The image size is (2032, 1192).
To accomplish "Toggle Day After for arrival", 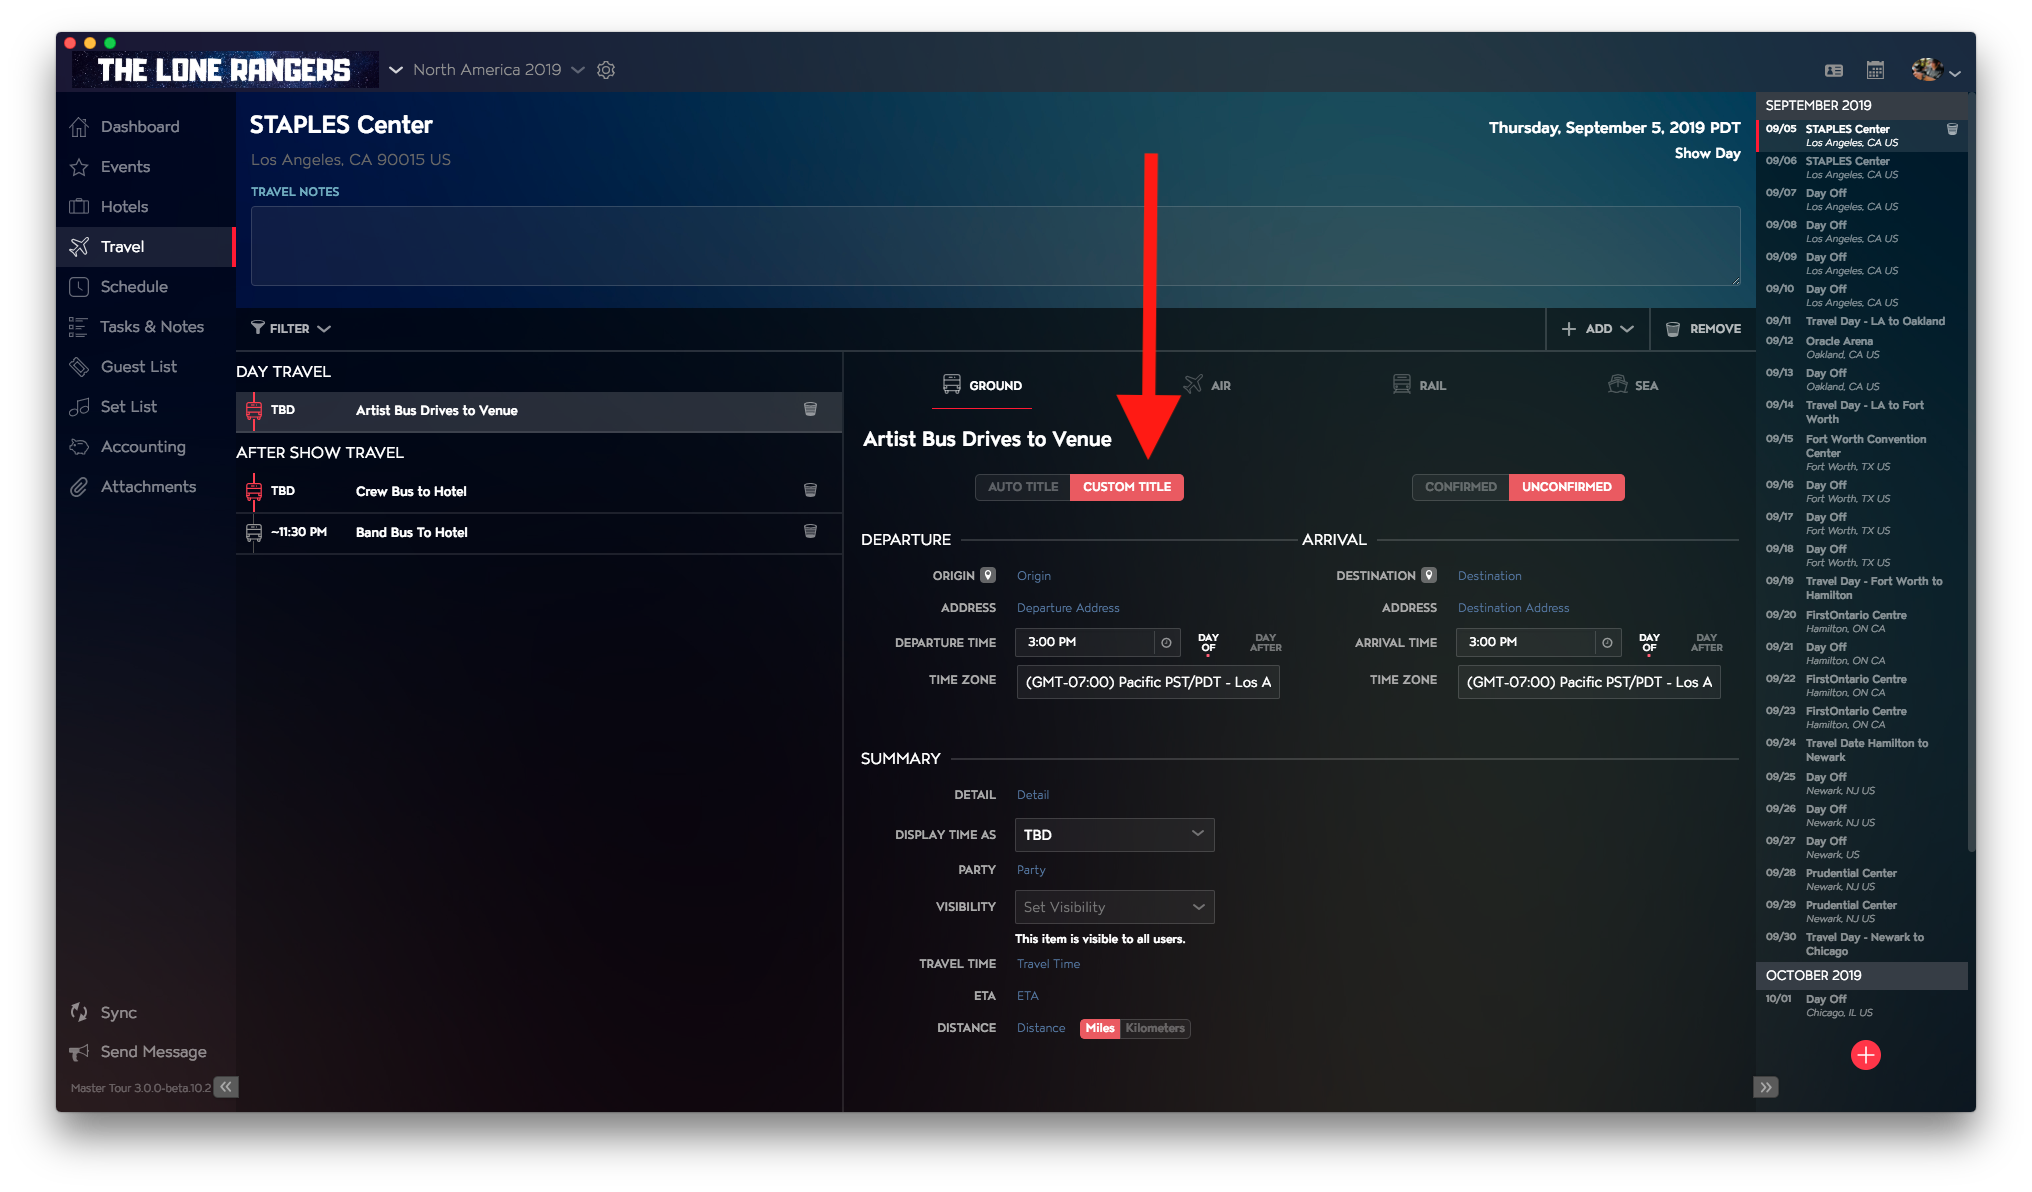I will (1706, 643).
